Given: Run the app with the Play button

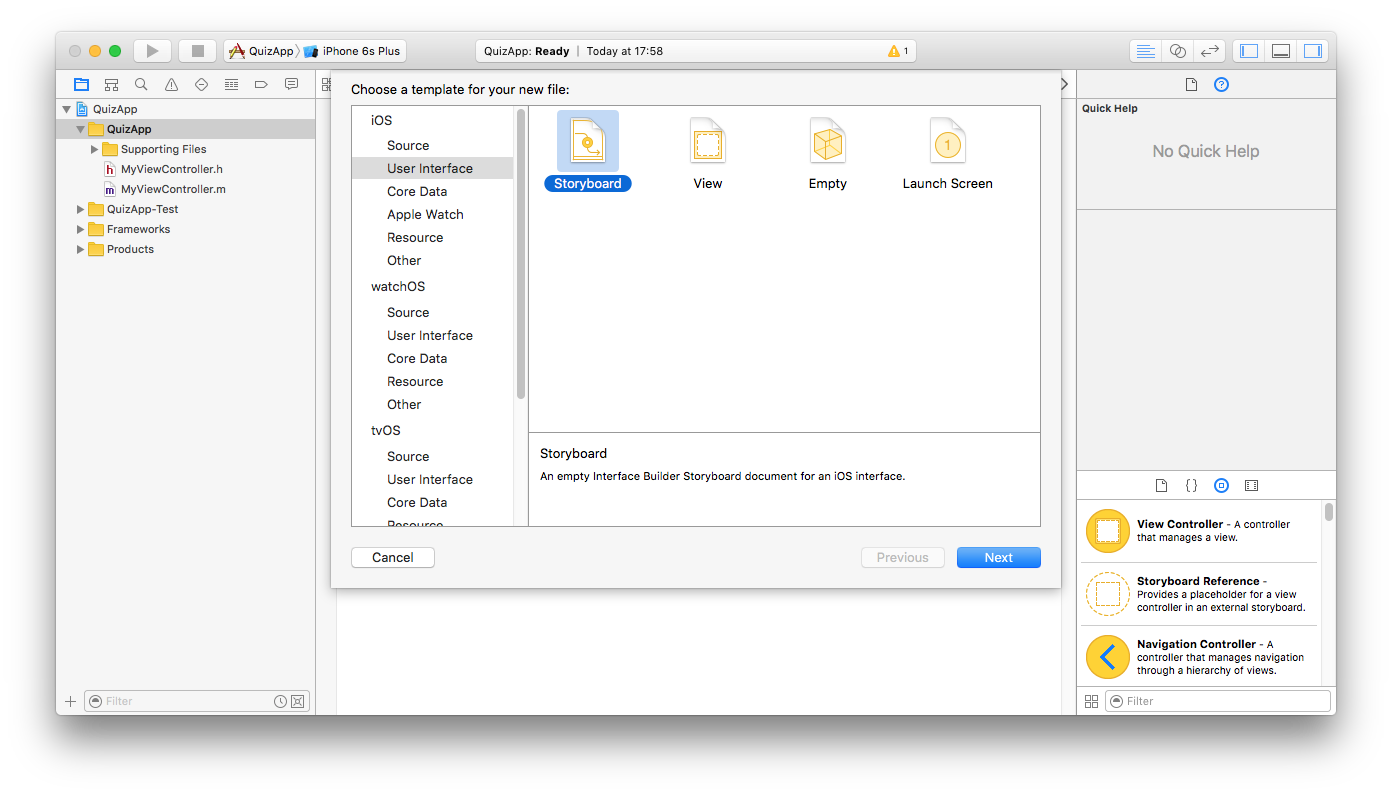Looking at the screenshot, I should point(152,51).
